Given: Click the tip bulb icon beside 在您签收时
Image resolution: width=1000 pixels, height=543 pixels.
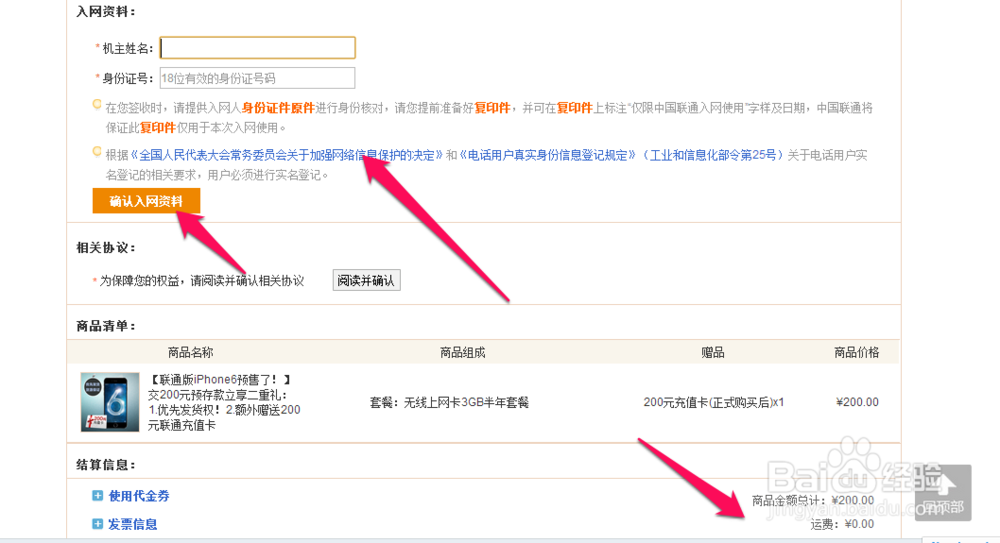Looking at the screenshot, I should pyautogui.click(x=97, y=104).
